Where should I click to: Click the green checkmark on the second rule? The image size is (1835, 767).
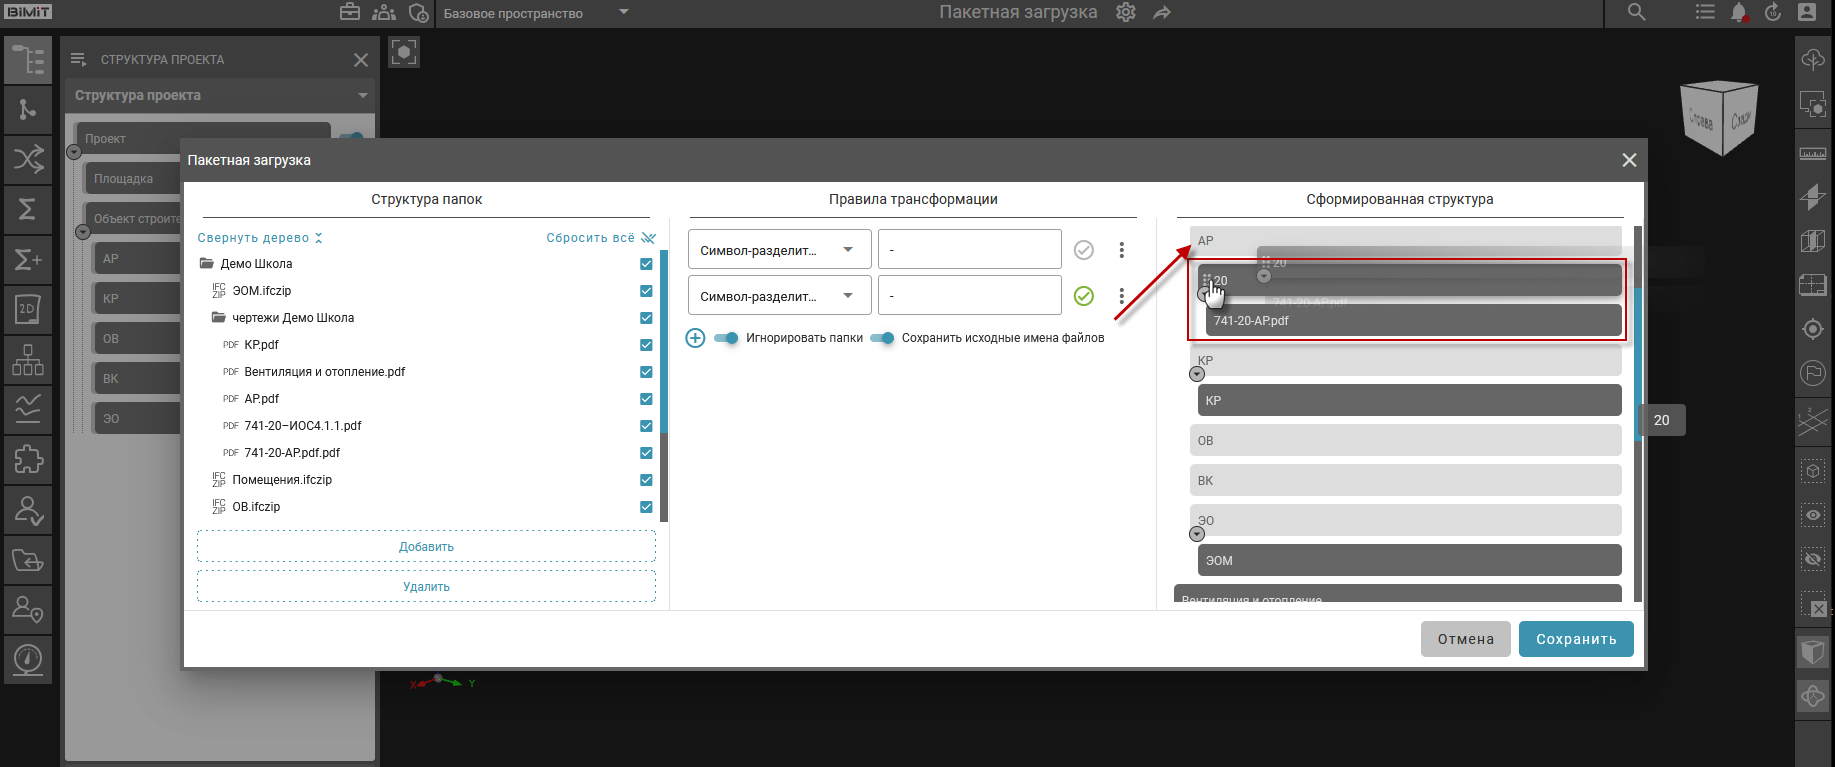pyautogui.click(x=1083, y=296)
